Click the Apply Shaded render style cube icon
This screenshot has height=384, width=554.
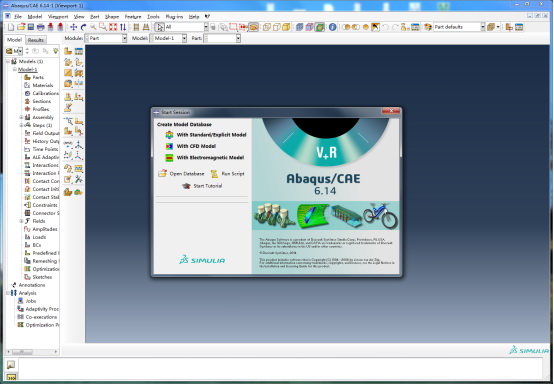pos(286,27)
